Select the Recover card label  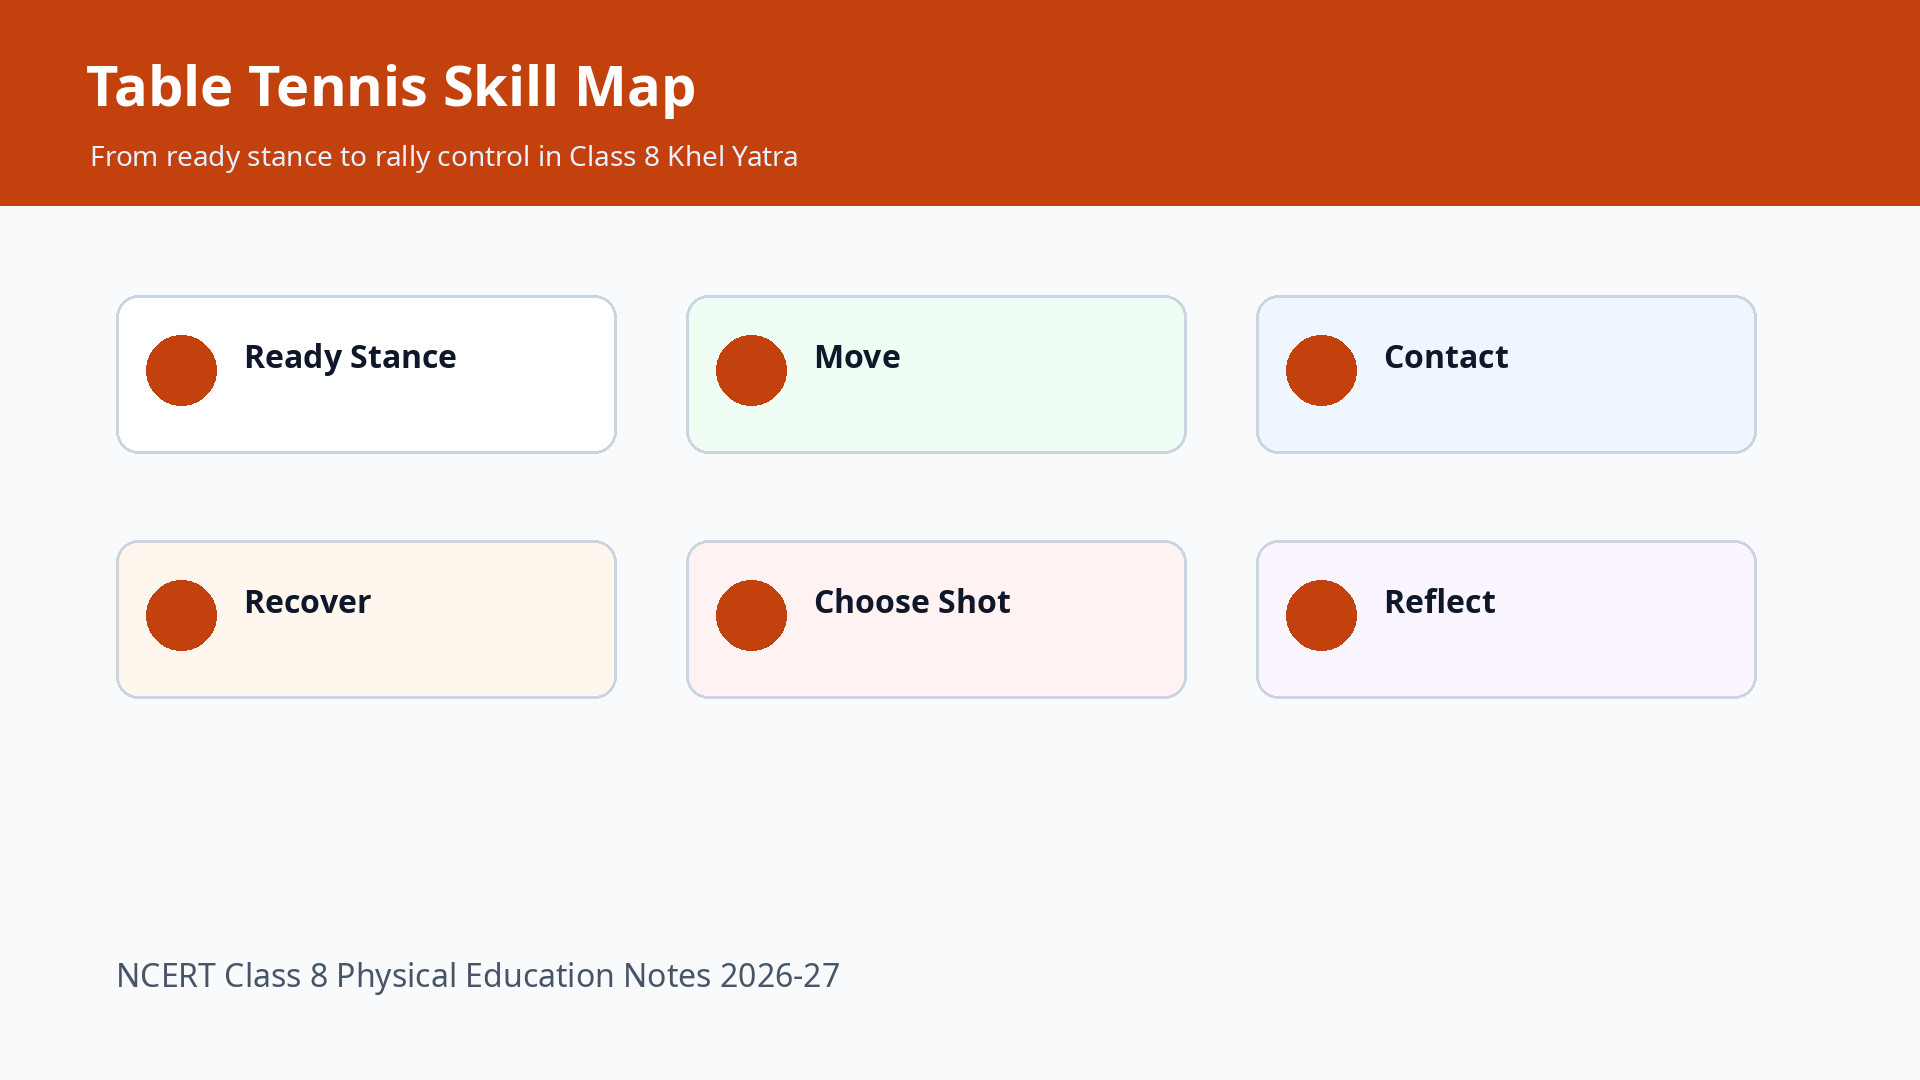[307, 602]
